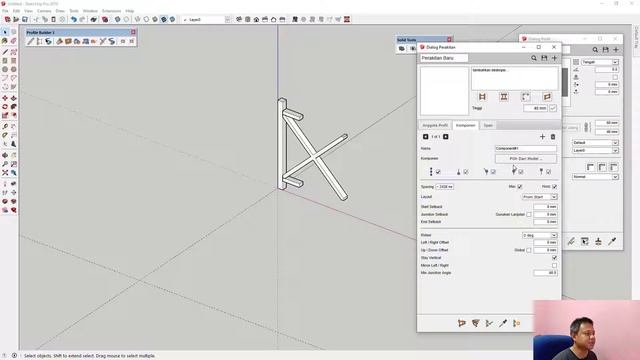The image size is (640, 360).
Task: Add a component with plus next to trash
Action: coord(542,137)
